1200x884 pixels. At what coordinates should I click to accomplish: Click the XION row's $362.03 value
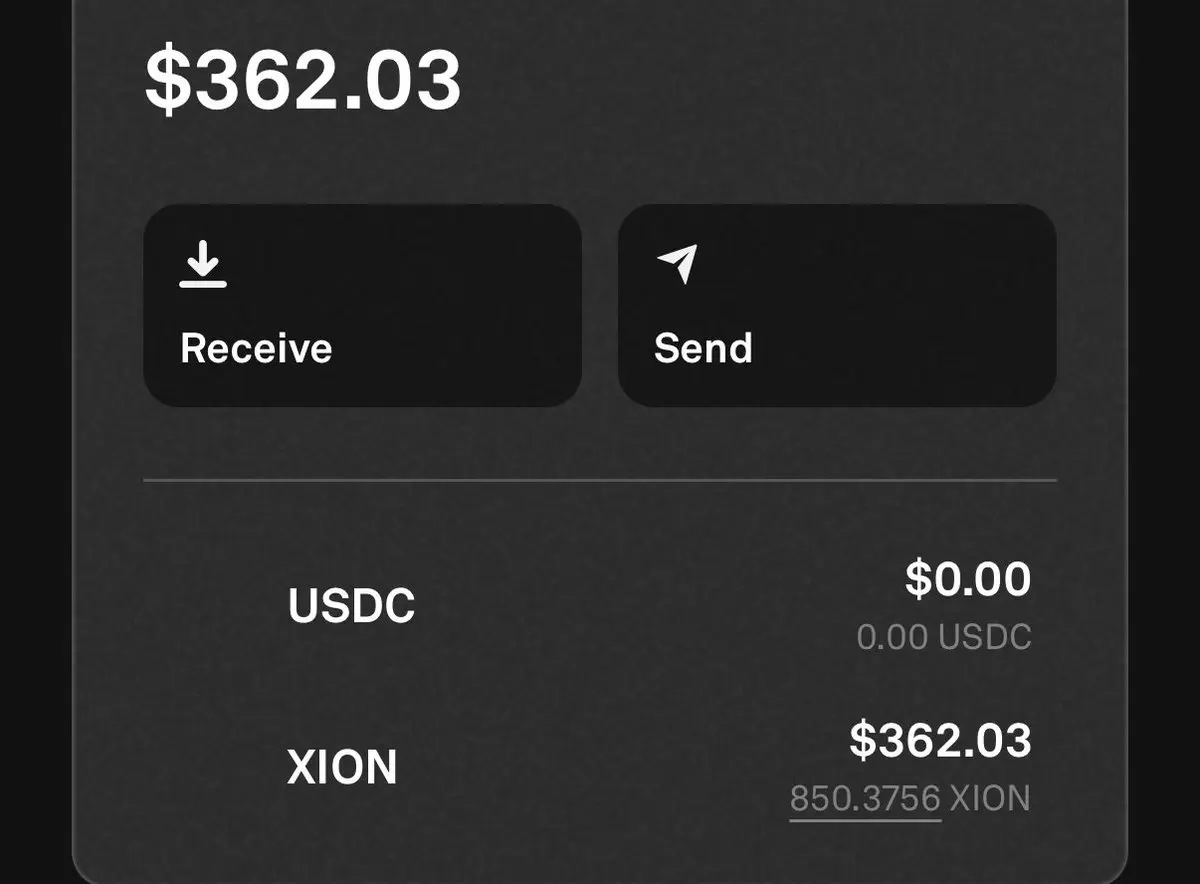pyautogui.click(x=940, y=740)
